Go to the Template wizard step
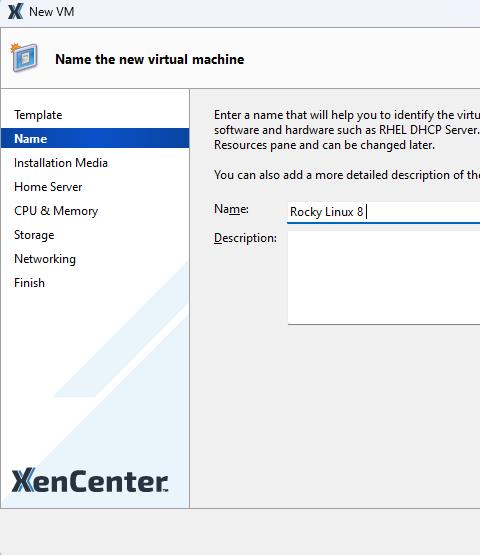Viewport: 480px width, 555px height. click(x=38, y=115)
